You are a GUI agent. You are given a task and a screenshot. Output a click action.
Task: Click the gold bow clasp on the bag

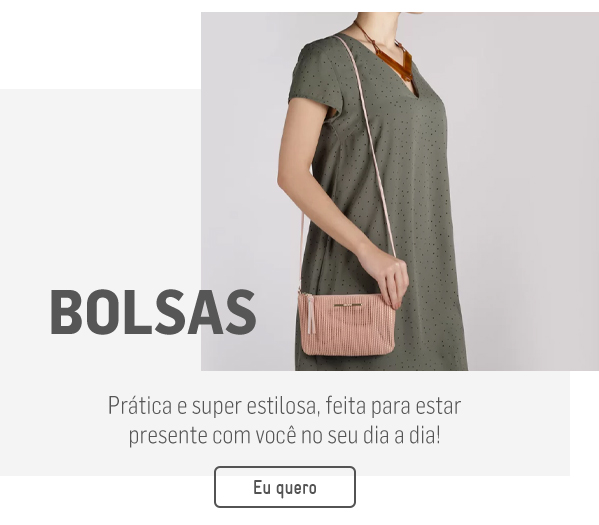point(348,305)
